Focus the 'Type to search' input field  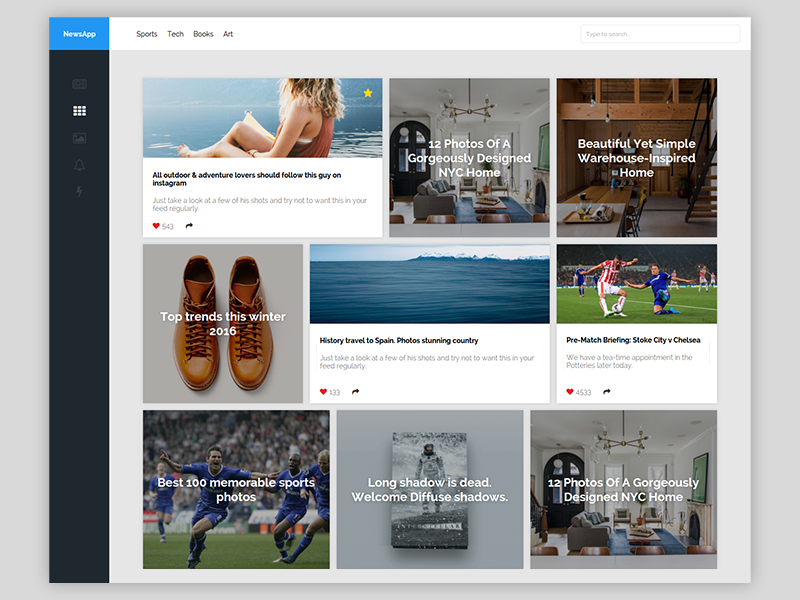click(x=660, y=34)
